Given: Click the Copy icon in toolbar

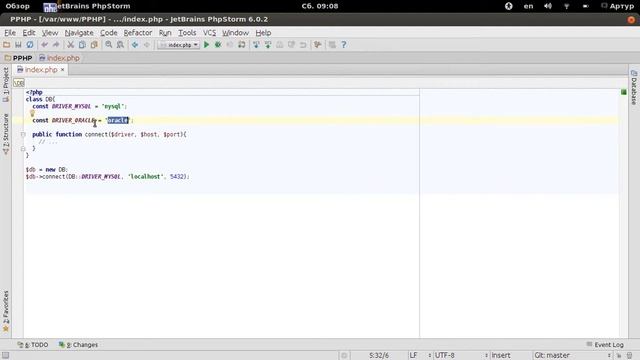Looking at the screenshot, I should pyautogui.click(x=82, y=44).
